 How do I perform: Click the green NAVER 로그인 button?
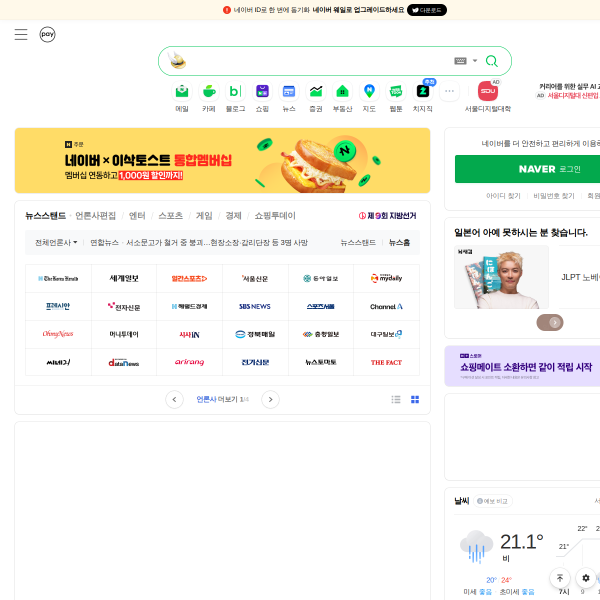point(527,169)
